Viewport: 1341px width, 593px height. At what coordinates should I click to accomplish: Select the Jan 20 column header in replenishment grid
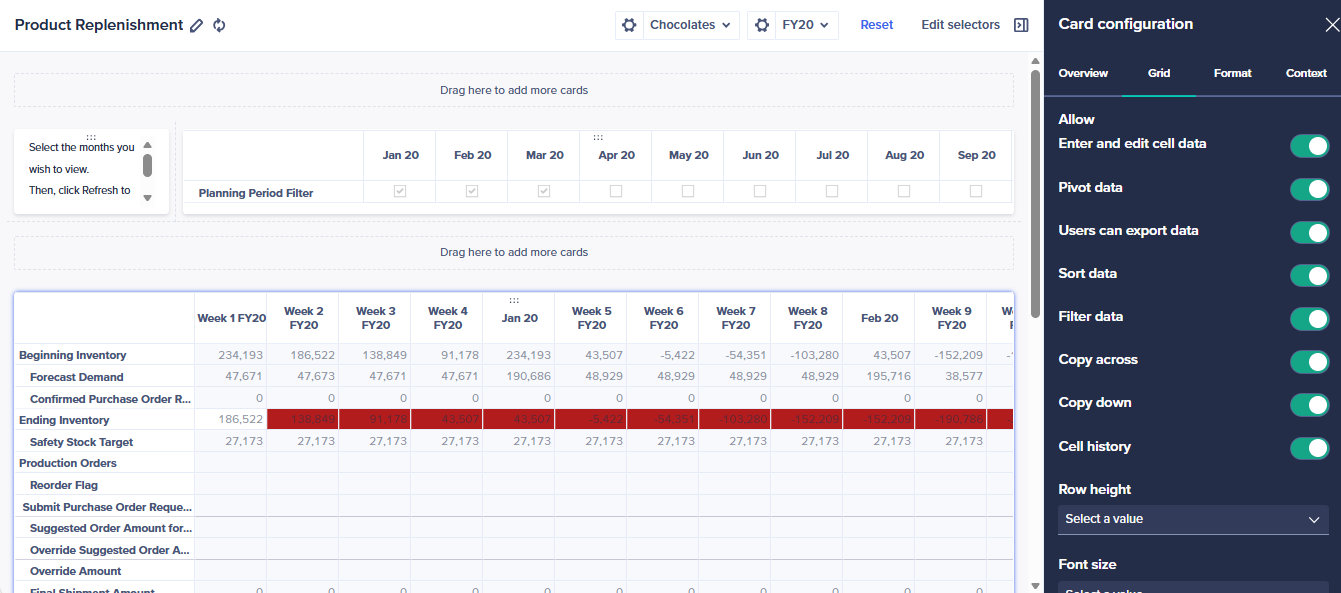pyautogui.click(x=519, y=318)
